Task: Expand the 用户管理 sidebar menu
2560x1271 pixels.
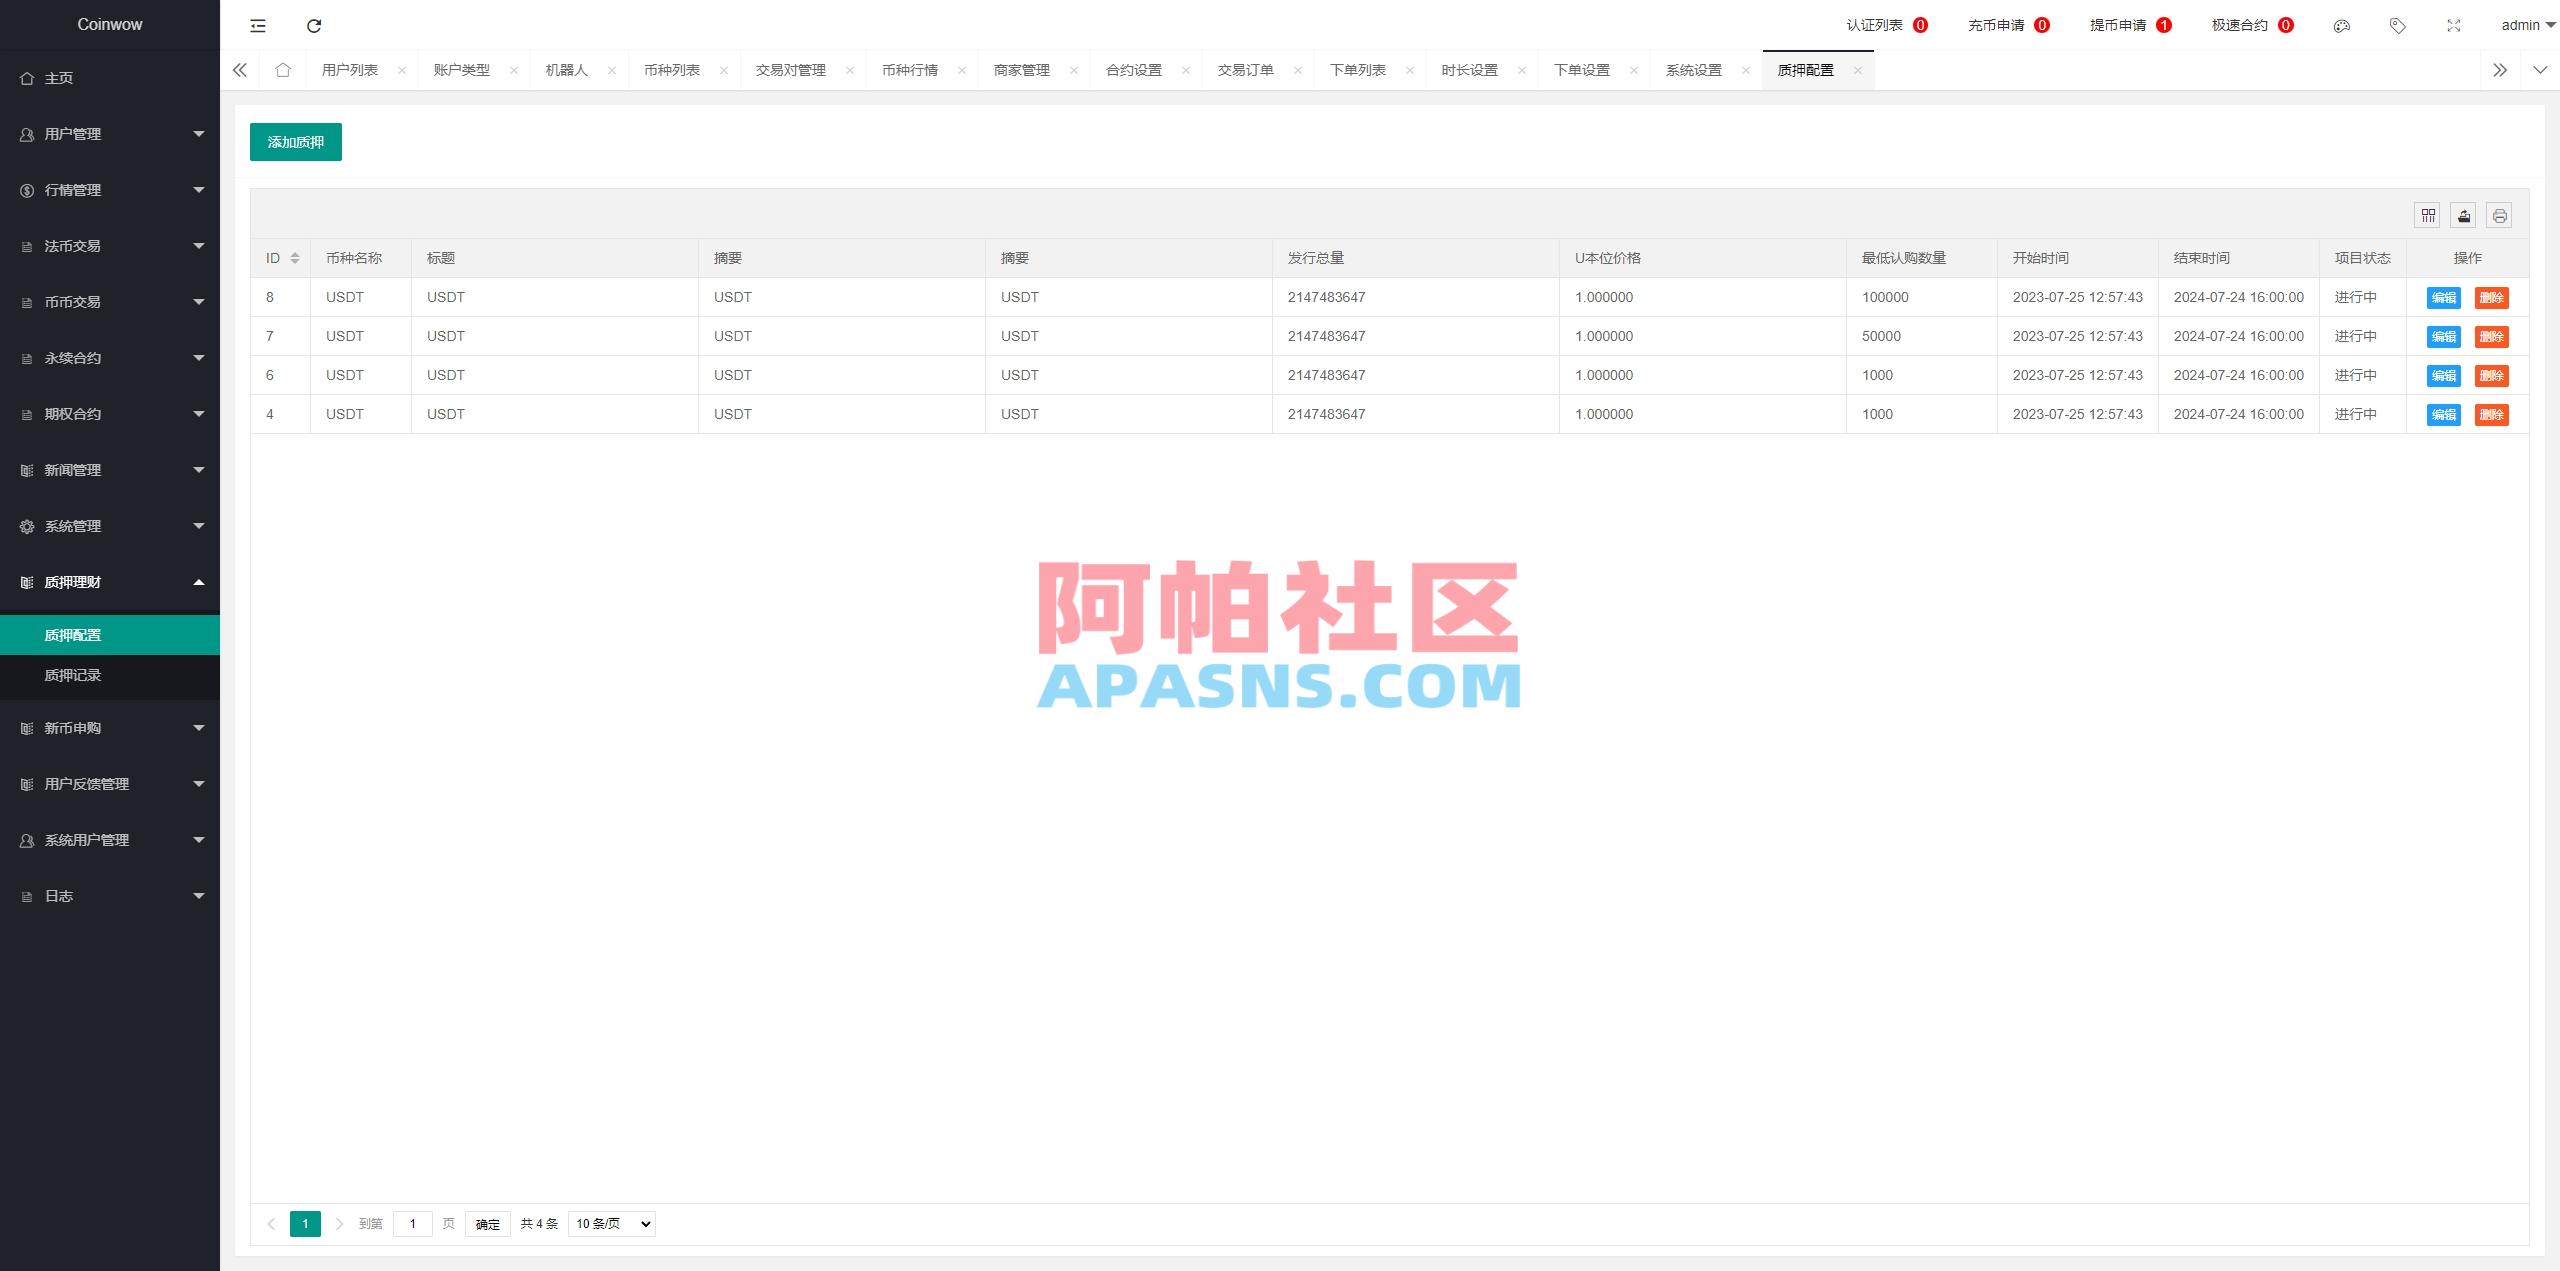Action: tap(110, 134)
